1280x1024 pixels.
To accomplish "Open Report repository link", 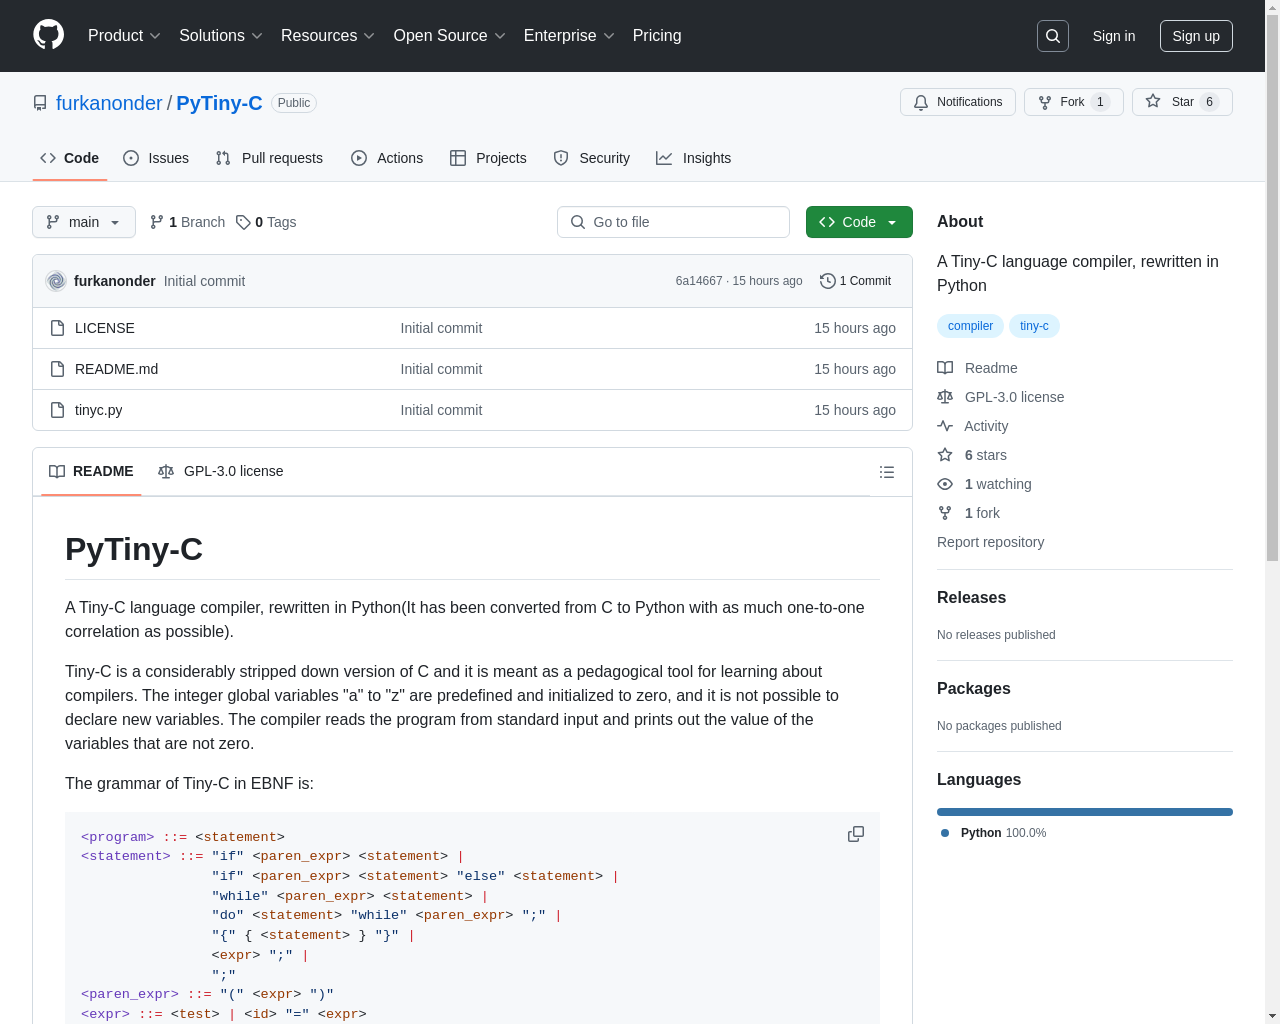I will click(990, 542).
